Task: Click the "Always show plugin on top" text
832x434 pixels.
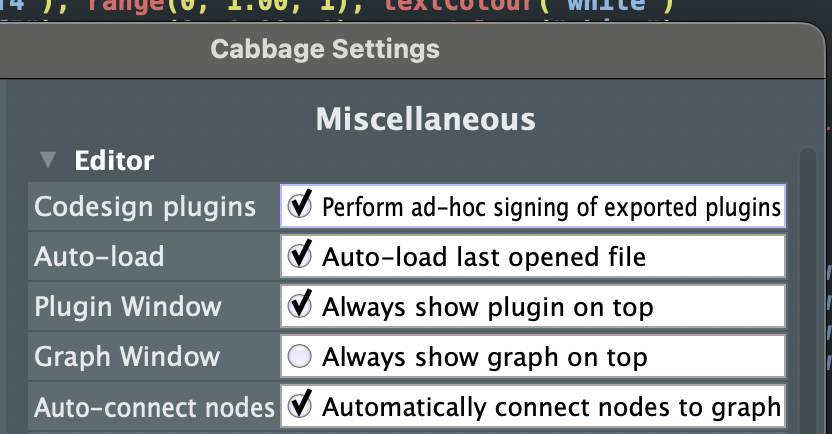Action: pyautogui.click(x=487, y=306)
